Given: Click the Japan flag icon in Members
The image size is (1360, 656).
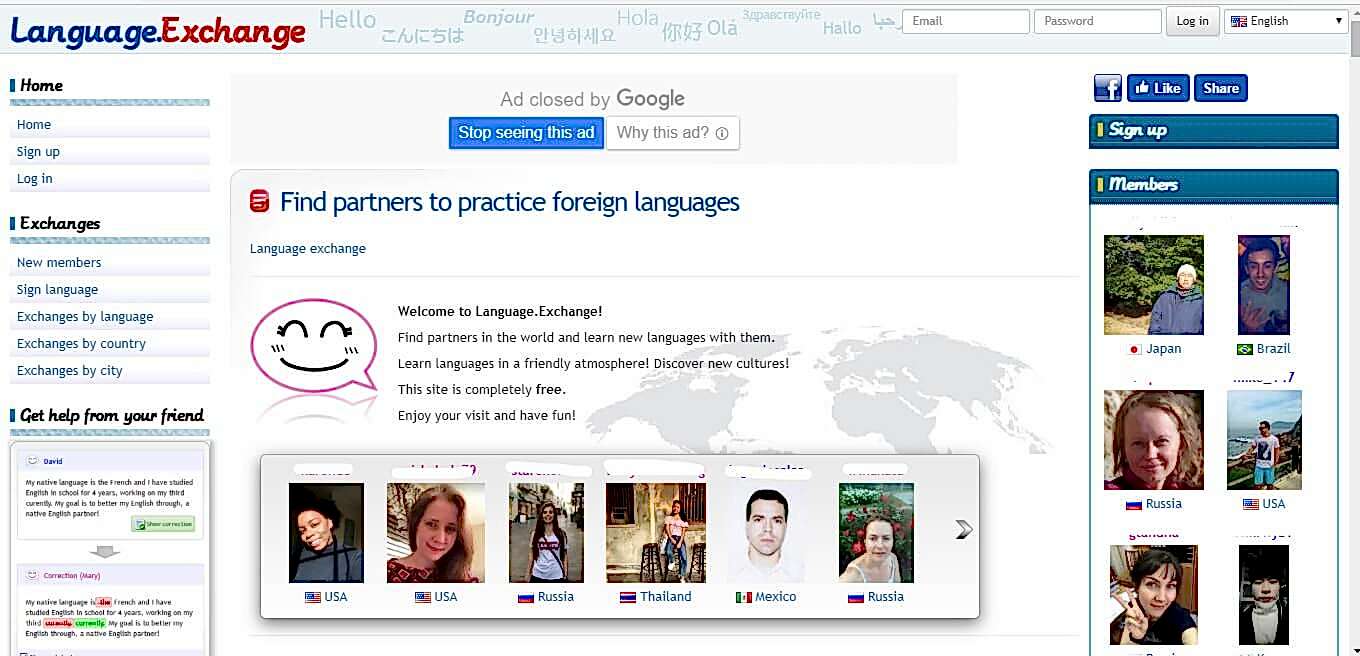Looking at the screenshot, I should 1135,350.
